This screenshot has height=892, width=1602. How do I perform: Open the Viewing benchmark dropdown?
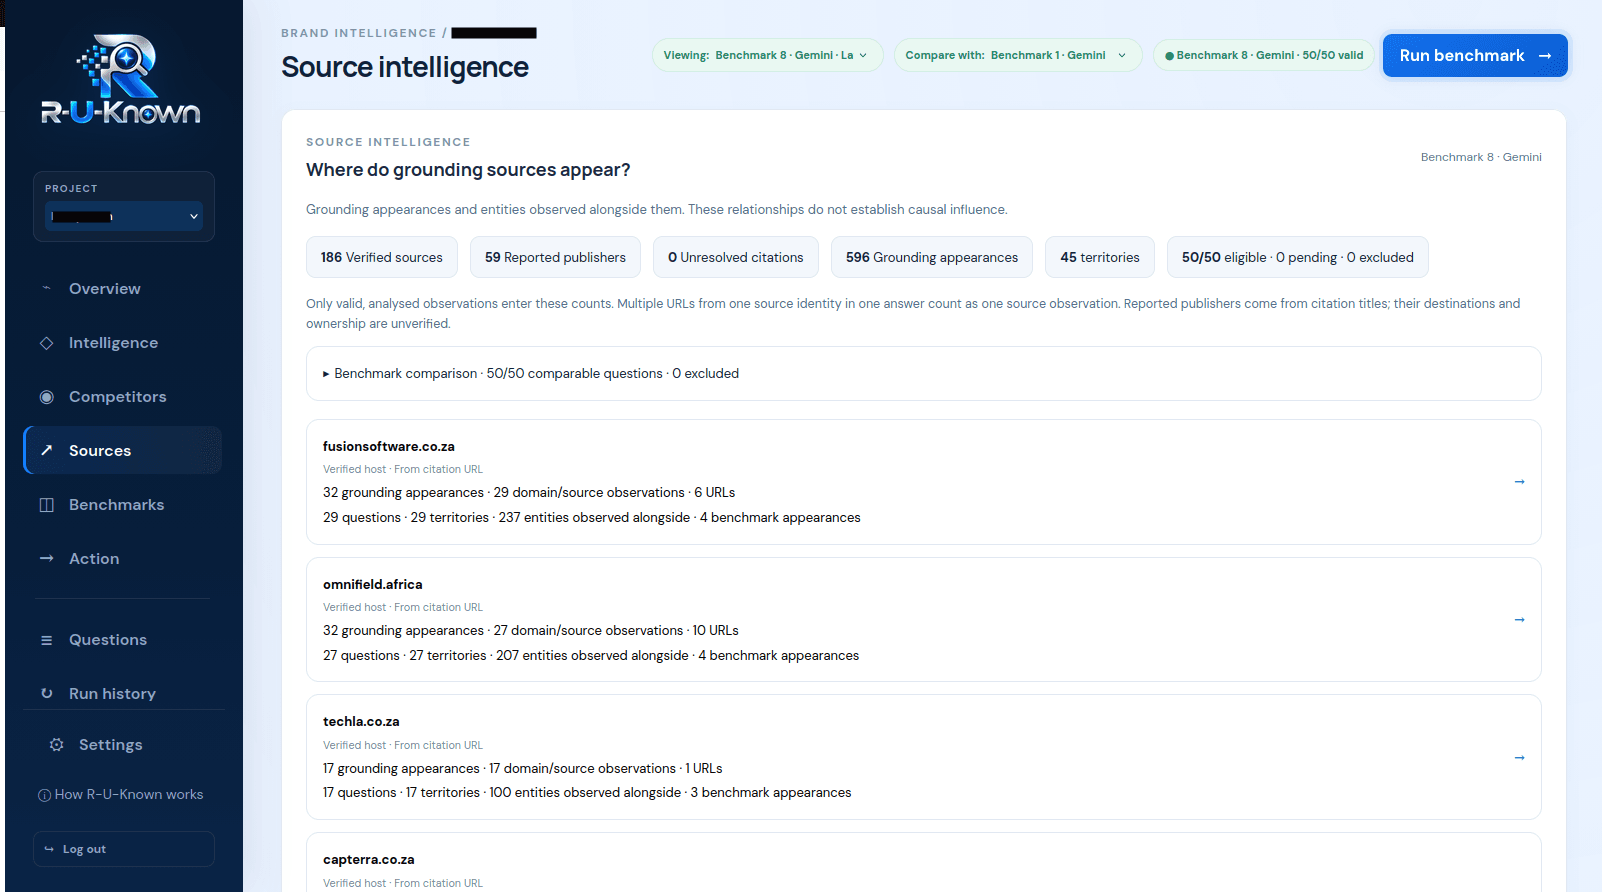pyautogui.click(x=767, y=55)
